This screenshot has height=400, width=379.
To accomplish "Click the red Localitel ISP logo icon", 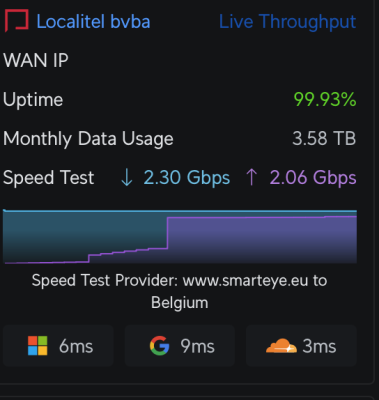I will click(16, 21).
